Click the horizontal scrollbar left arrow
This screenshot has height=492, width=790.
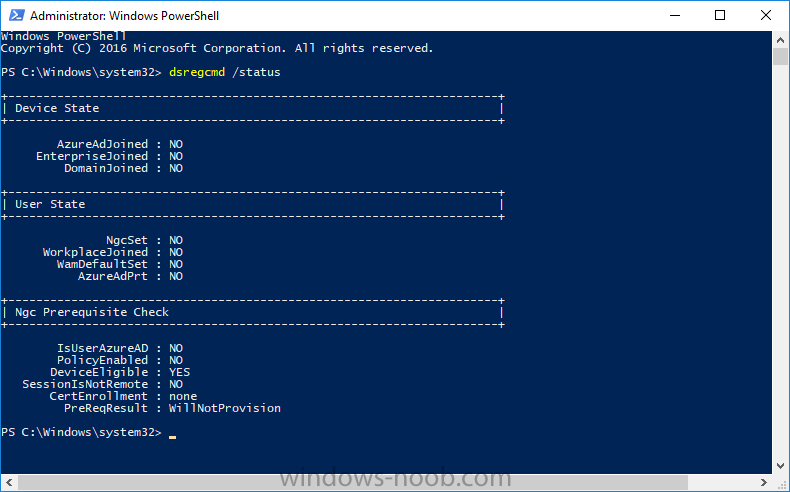[x=9, y=482]
